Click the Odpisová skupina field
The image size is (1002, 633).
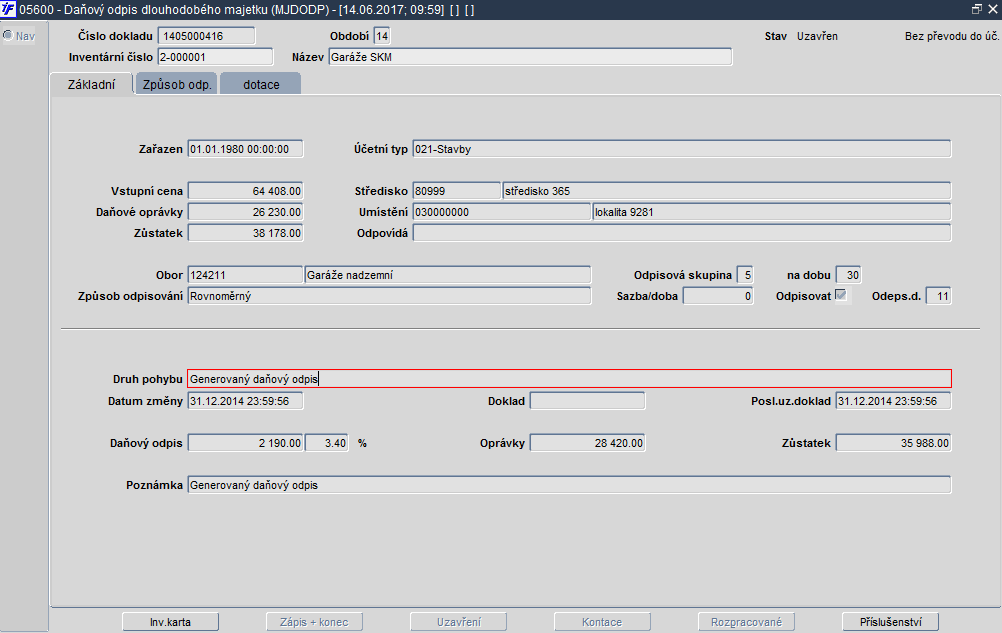coord(745,275)
